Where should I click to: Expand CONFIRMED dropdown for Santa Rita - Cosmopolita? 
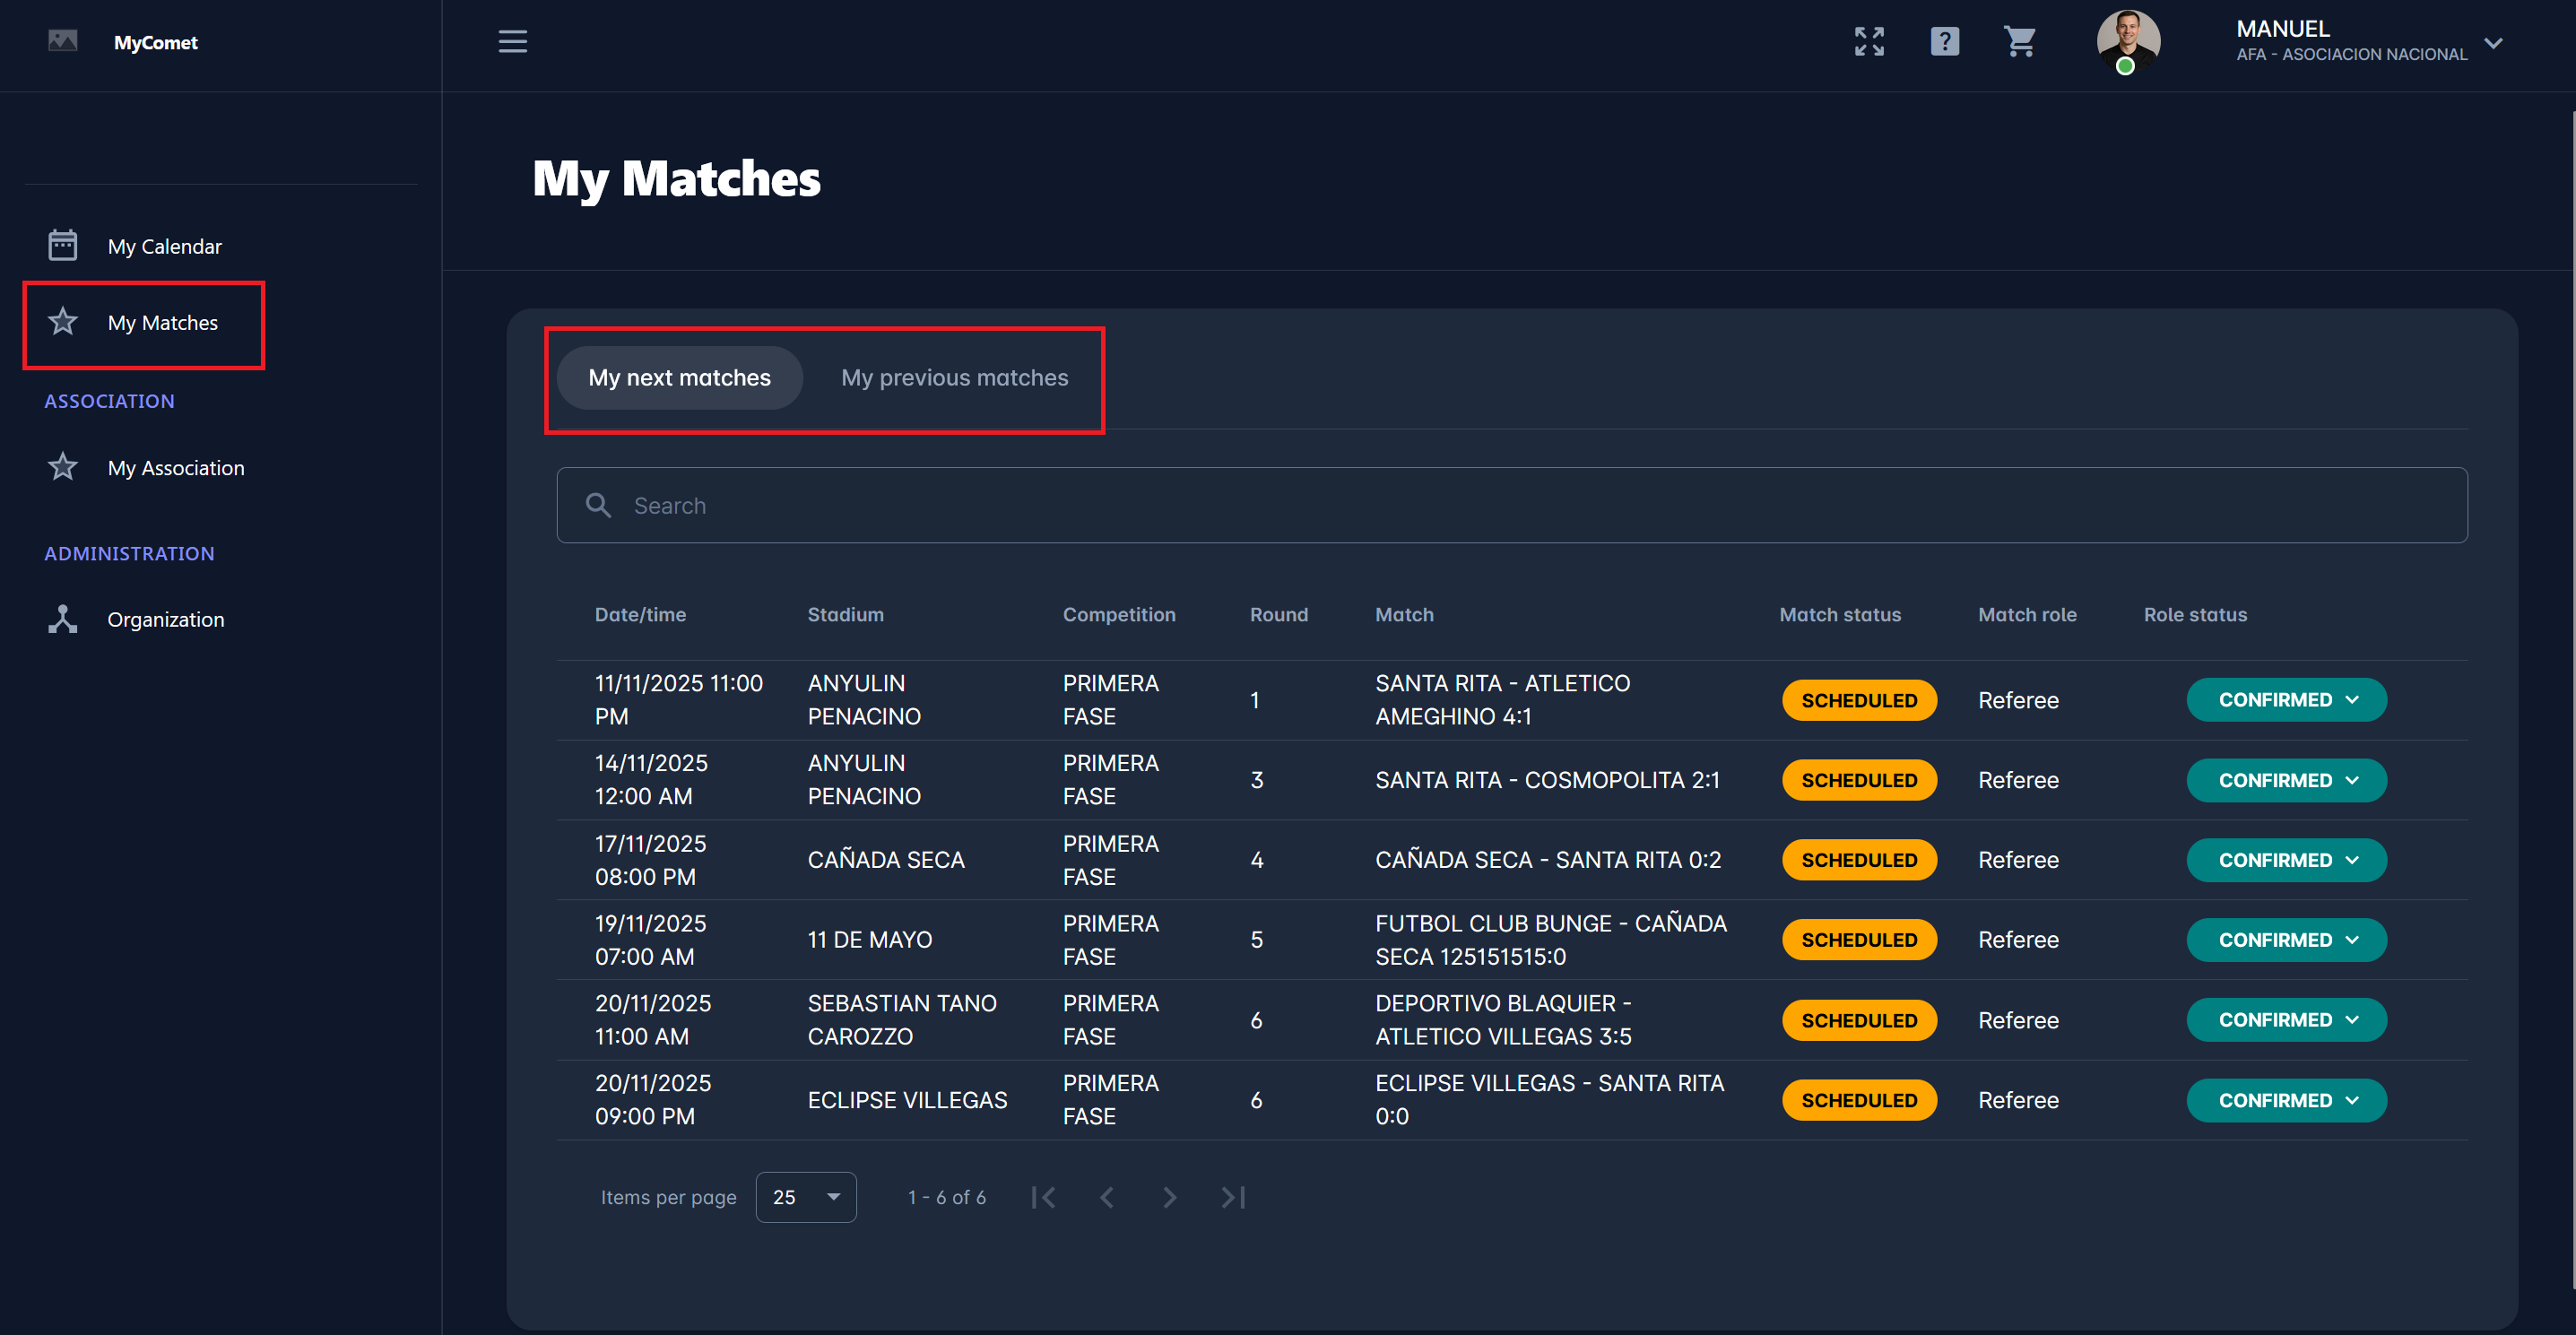click(x=2285, y=780)
